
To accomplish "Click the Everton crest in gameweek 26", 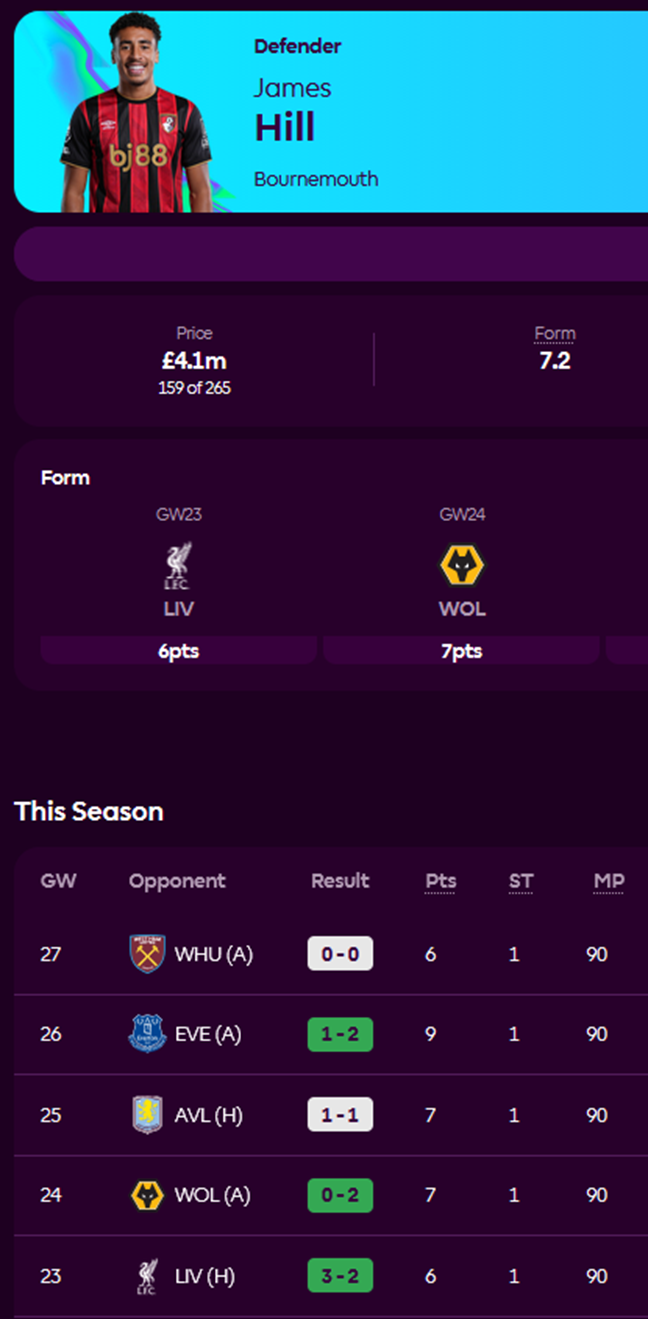I will [146, 1034].
